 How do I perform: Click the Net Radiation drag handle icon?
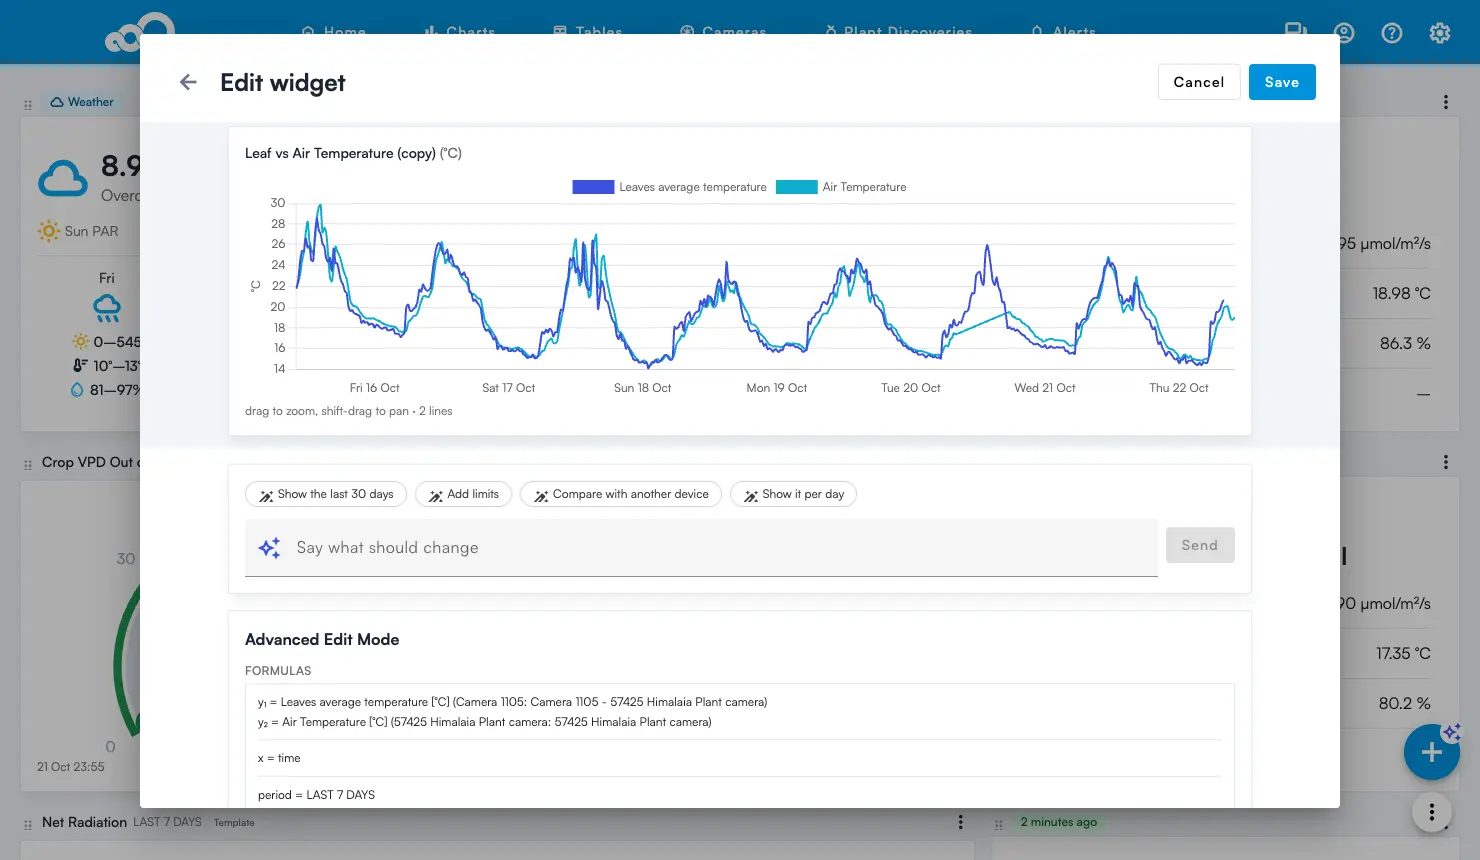28,824
